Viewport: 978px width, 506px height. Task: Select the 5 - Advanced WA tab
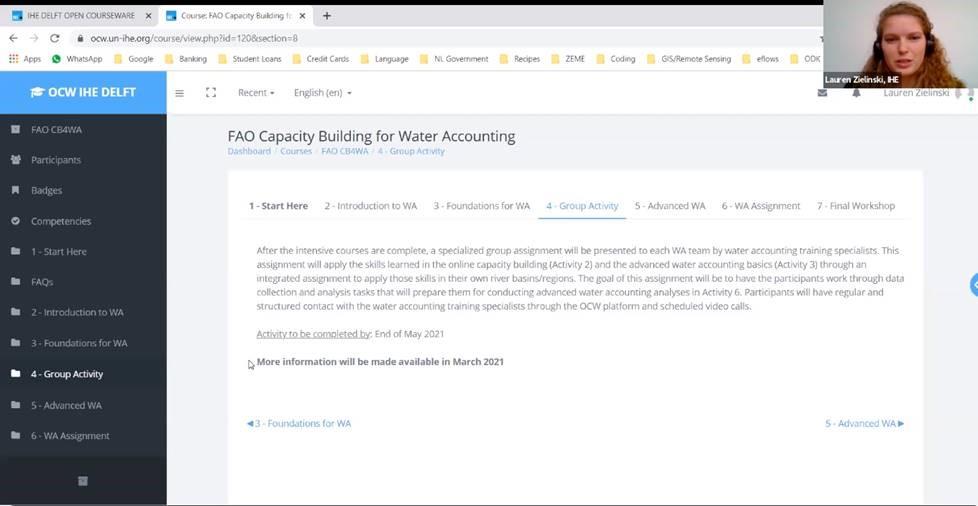(670, 206)
